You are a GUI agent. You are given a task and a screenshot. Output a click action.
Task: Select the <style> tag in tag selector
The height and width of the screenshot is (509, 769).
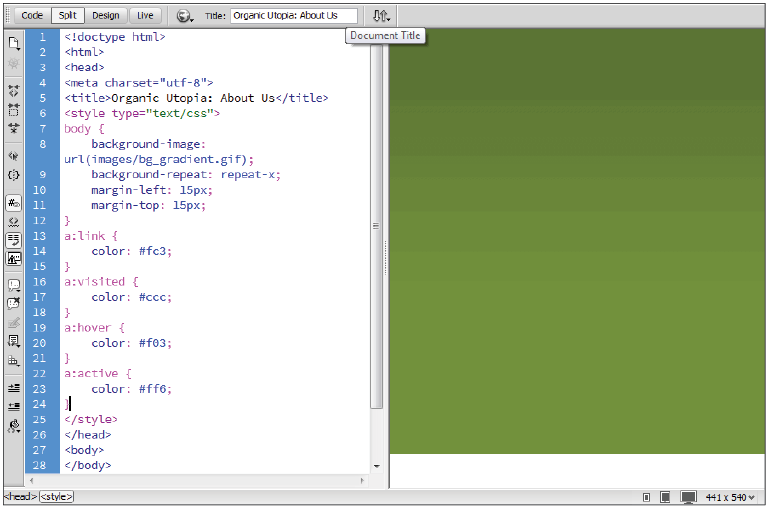tap(57, 497)
